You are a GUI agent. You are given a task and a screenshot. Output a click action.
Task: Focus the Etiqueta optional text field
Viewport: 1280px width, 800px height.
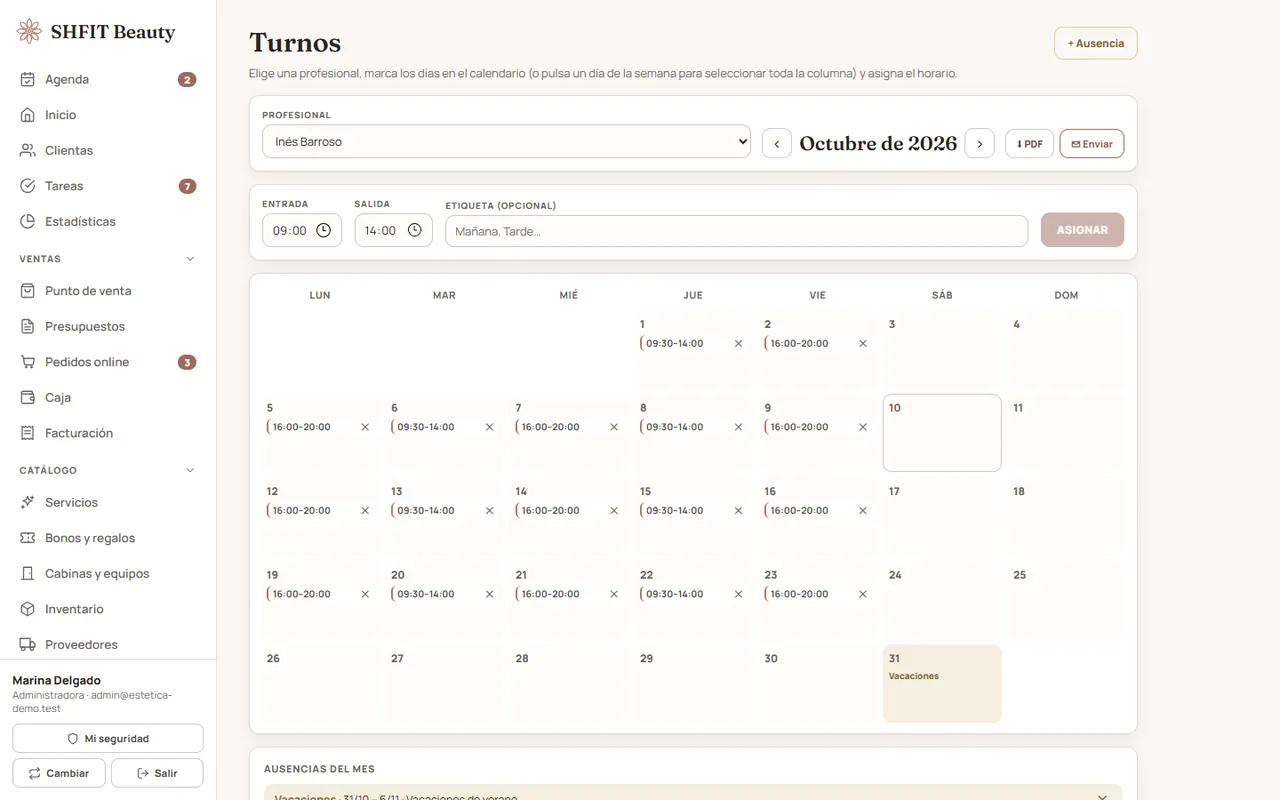tap(737, 231)
